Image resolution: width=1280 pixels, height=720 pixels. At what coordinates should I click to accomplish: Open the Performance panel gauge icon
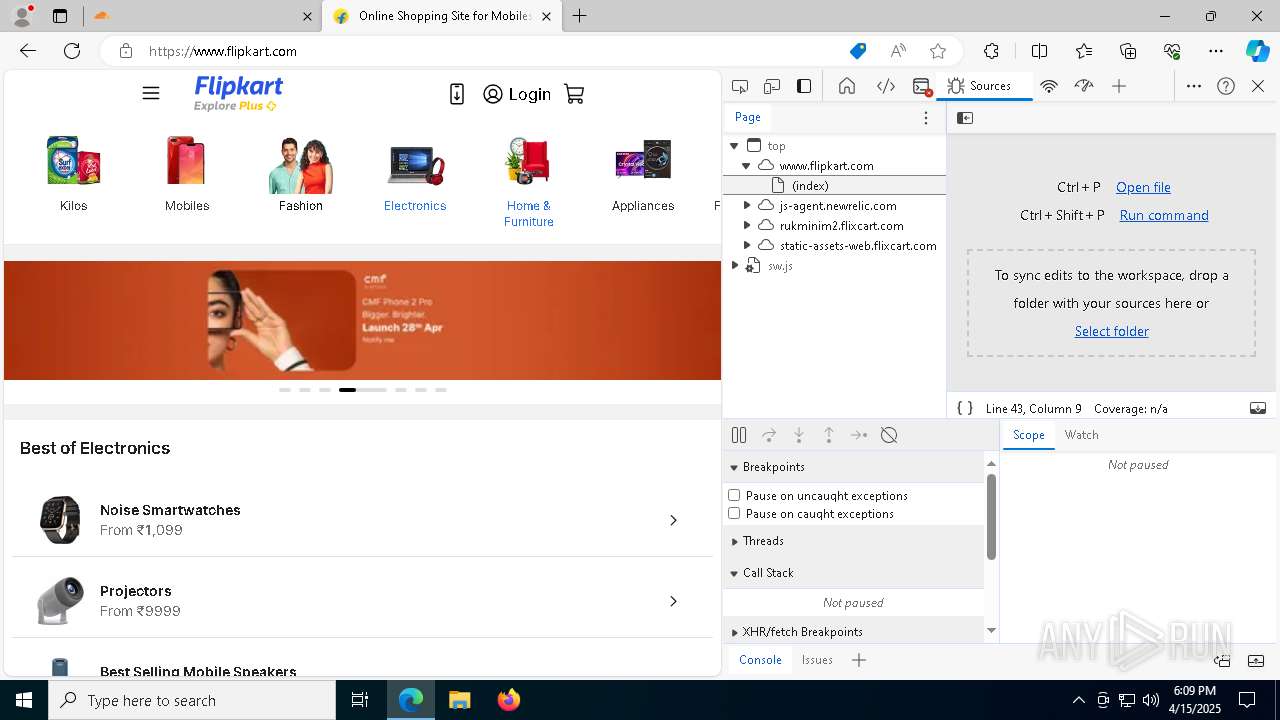pyautogui.click(x=1084, y=86)
